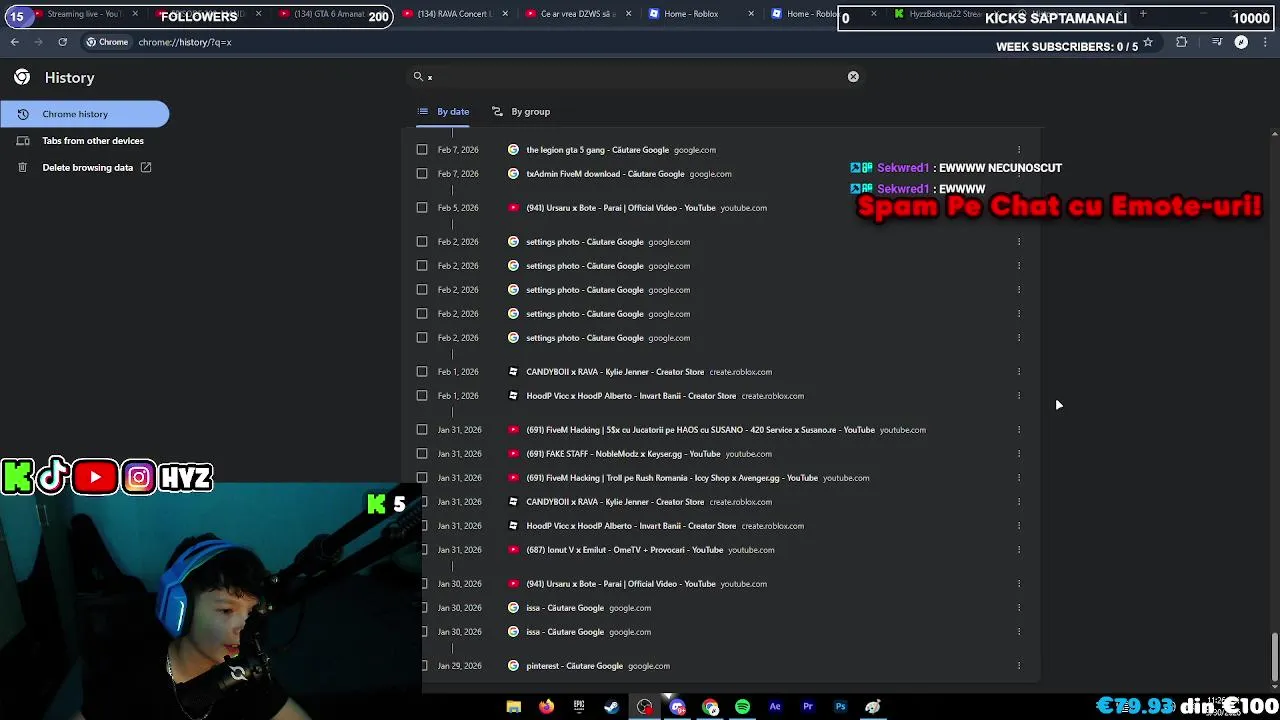The image size is (1280, 720).
Task: Open the Chrome profile avatar
Action: click(x=1241, y=42)
